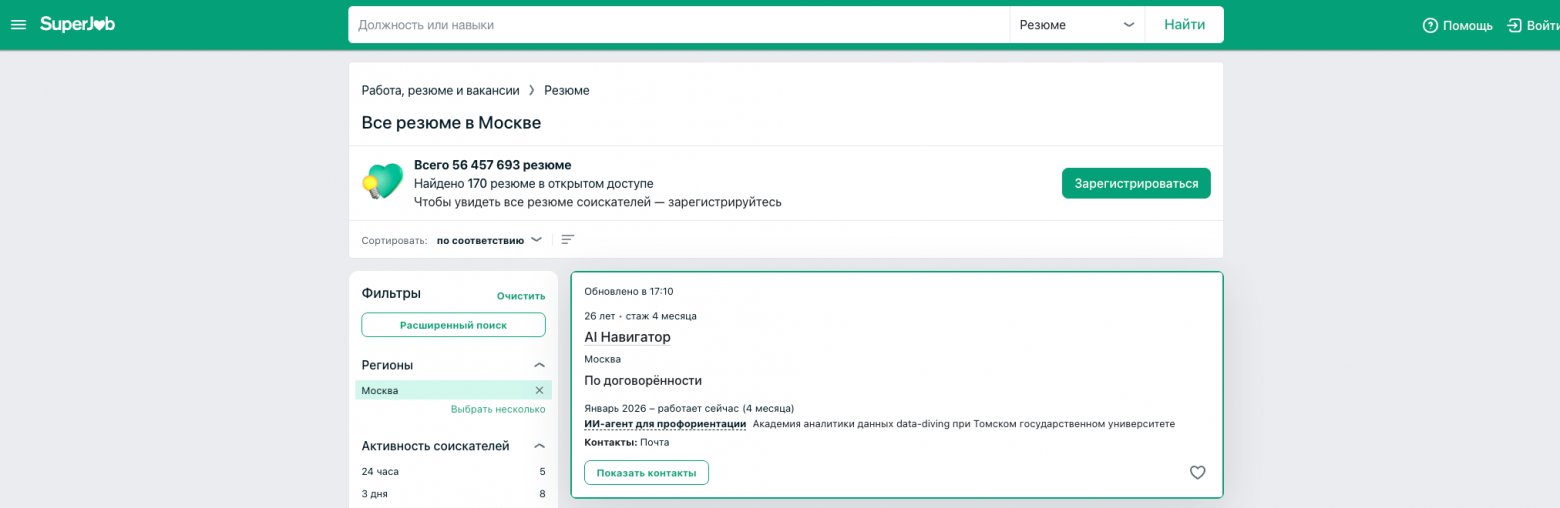Go to Работа, резюме и вакансии breadcrumb
This screenshot has height=508, width=1560.
pos(440,90)
